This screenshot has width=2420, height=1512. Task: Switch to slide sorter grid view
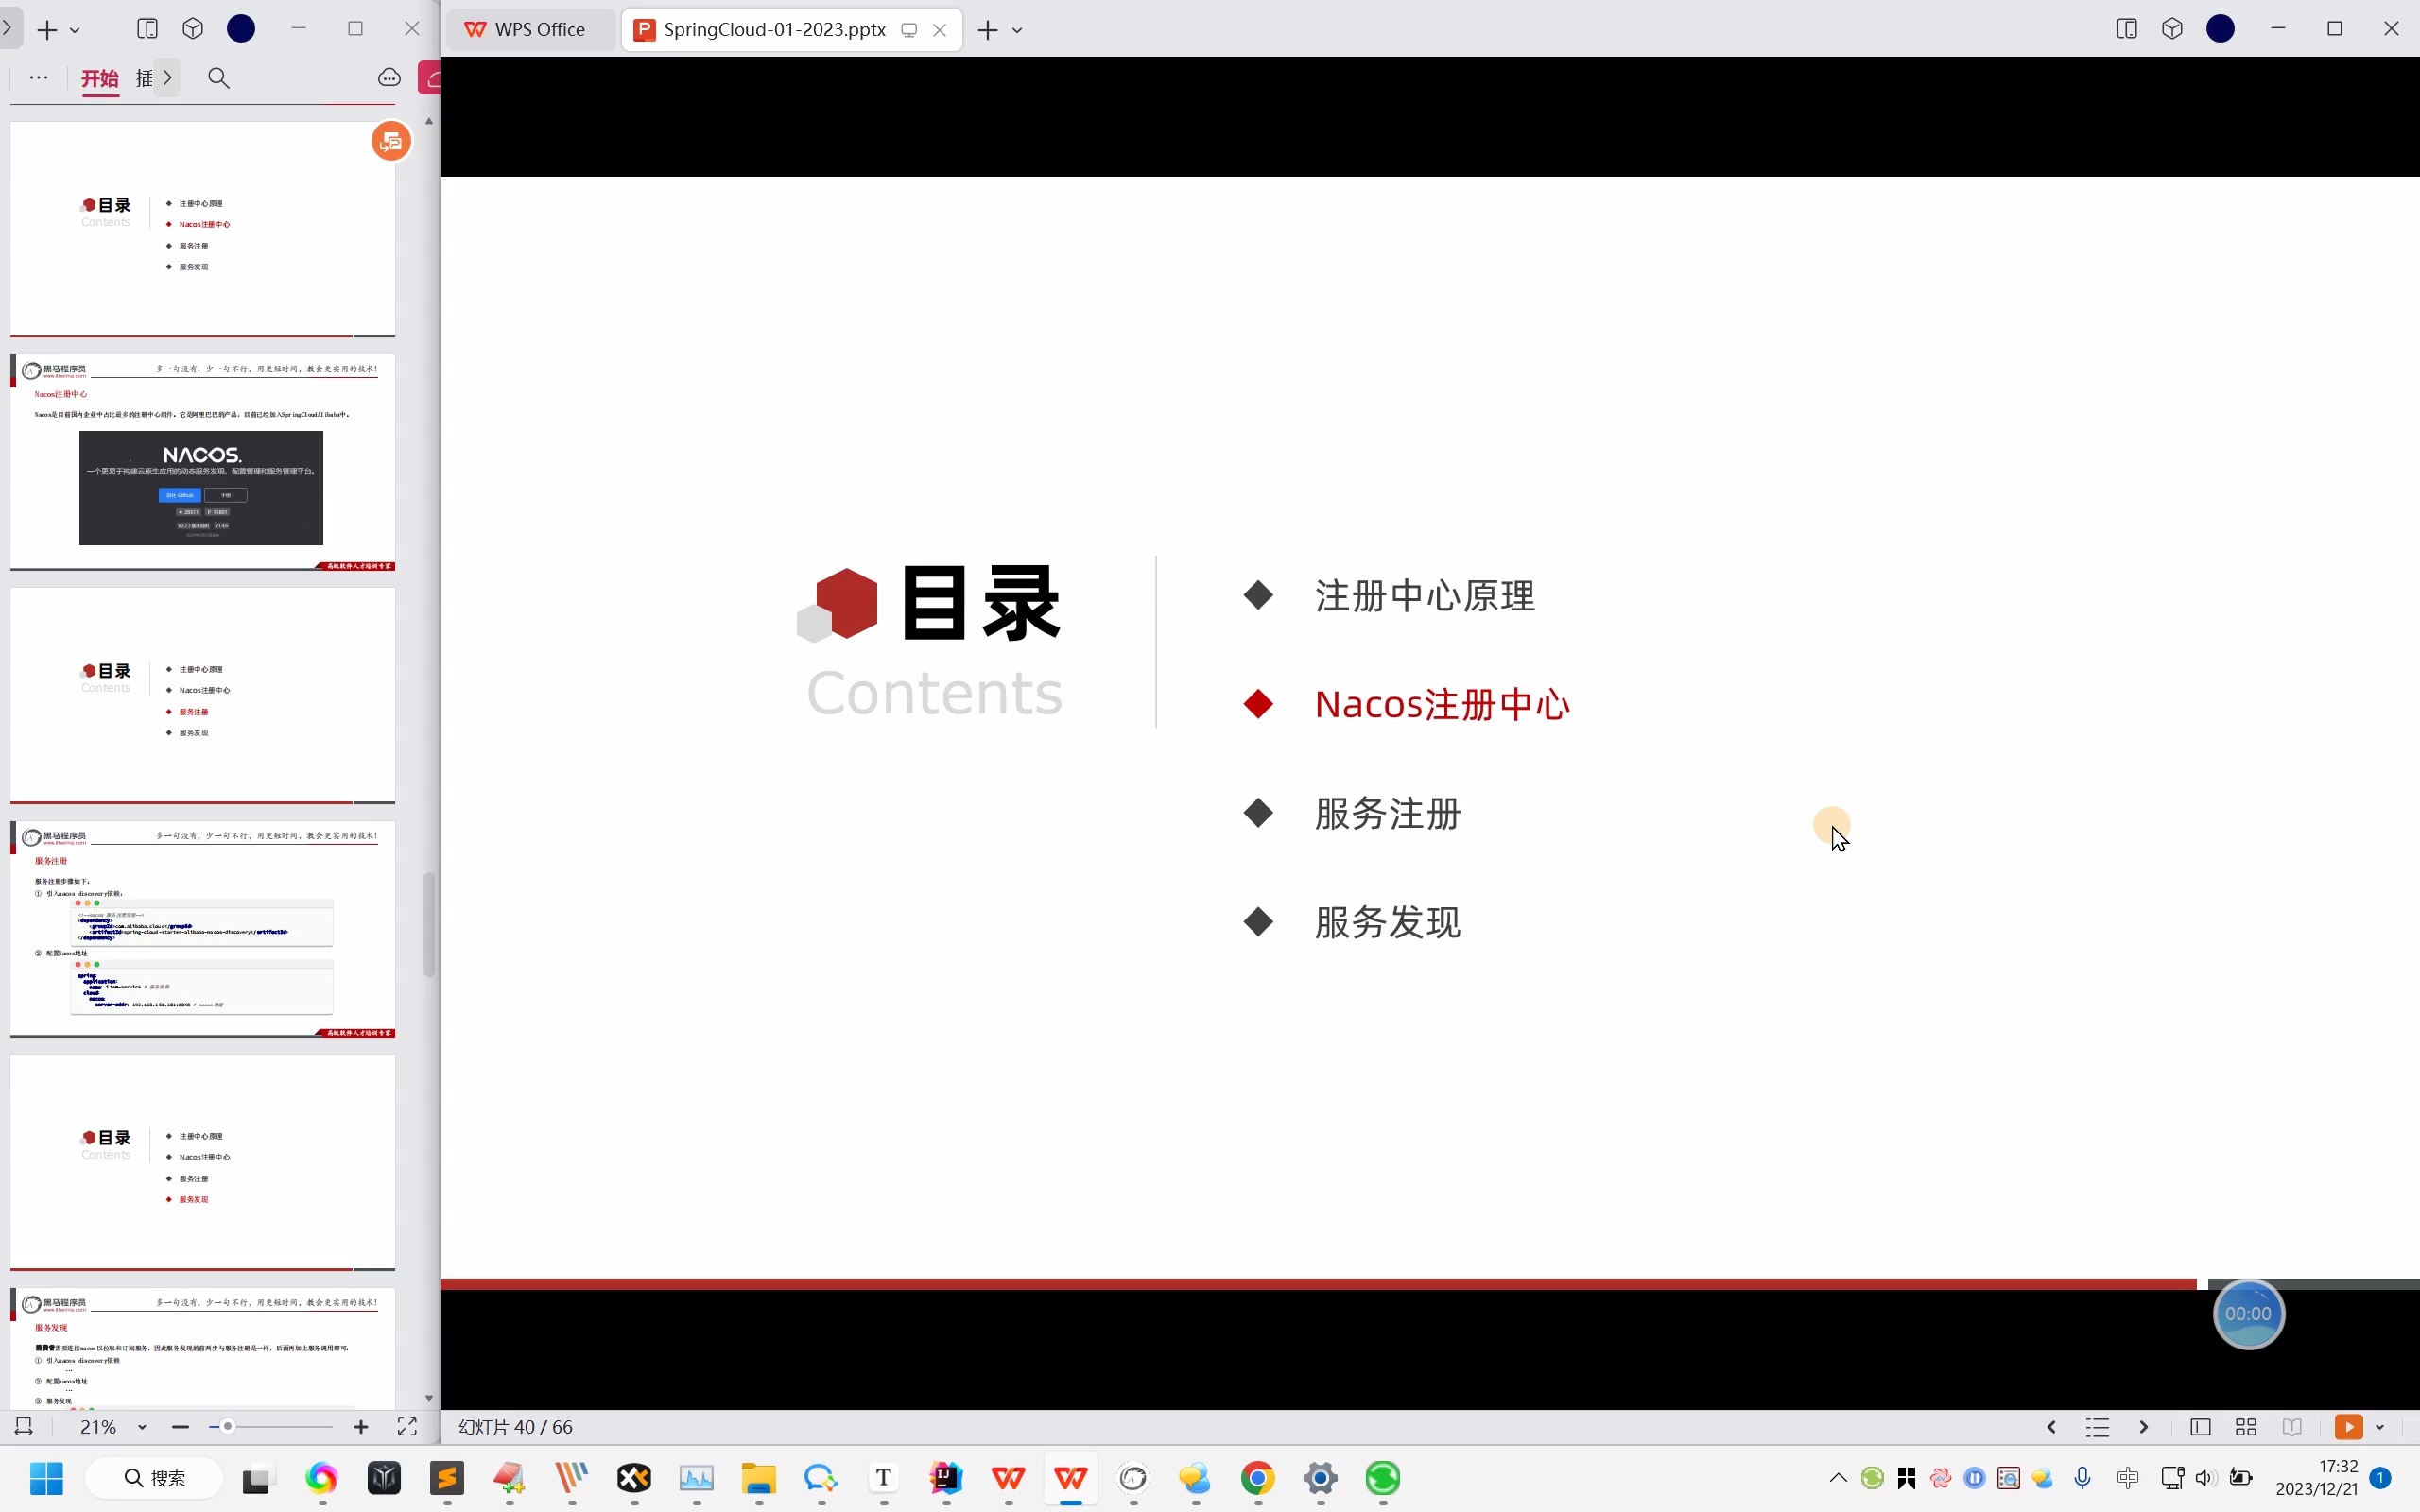pyautogui.click(x=2246, y=1427)
